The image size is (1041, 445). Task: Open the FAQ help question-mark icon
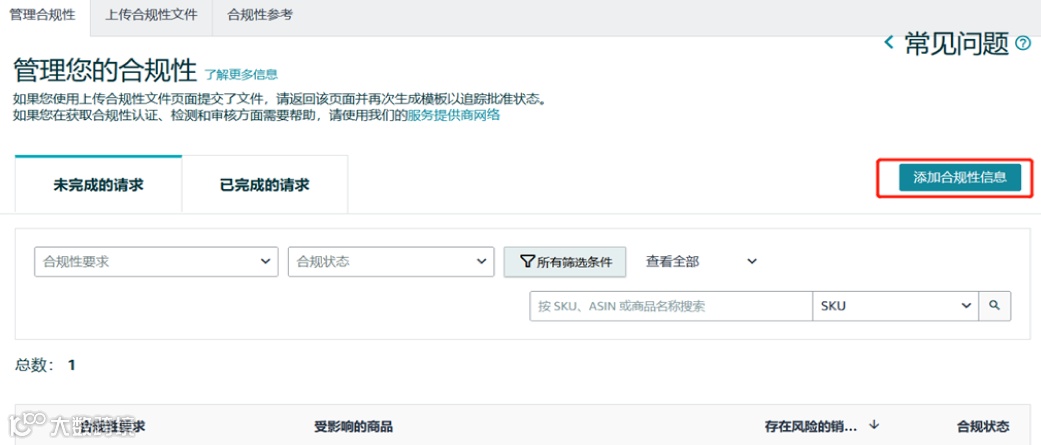pos(1023,44)
